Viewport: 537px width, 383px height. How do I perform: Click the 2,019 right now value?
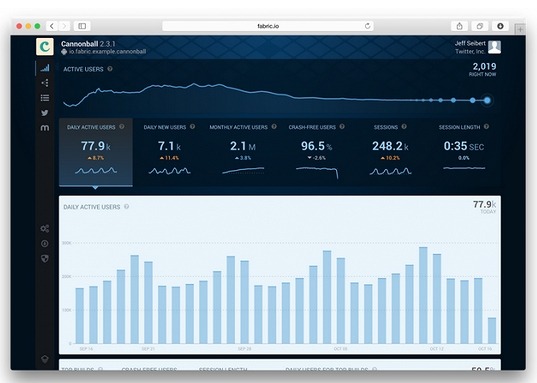point(484,66)
